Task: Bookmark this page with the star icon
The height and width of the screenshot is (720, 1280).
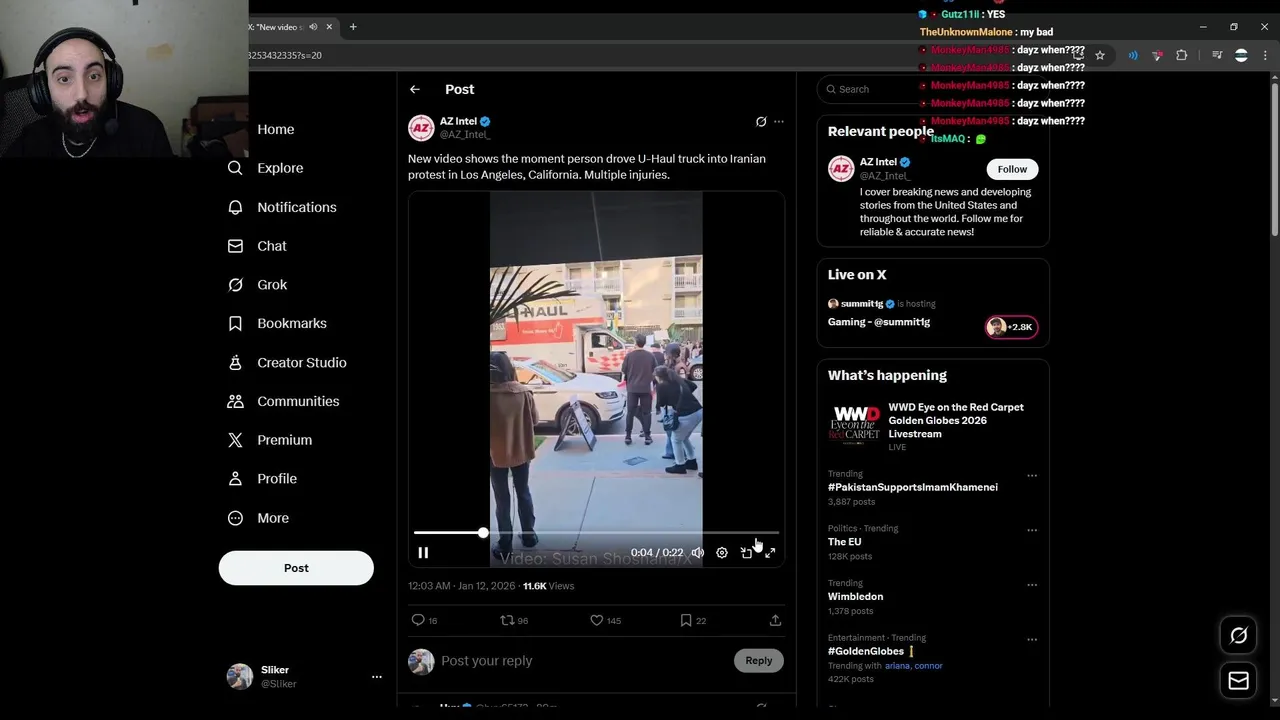Action: click(x=1100, y=55)
